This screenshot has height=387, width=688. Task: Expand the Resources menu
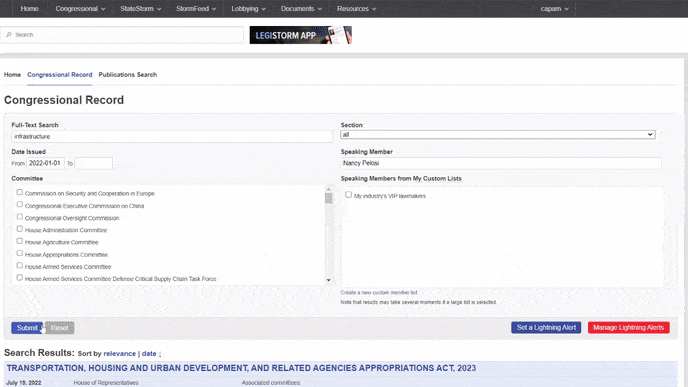click(x=356, y=8)
